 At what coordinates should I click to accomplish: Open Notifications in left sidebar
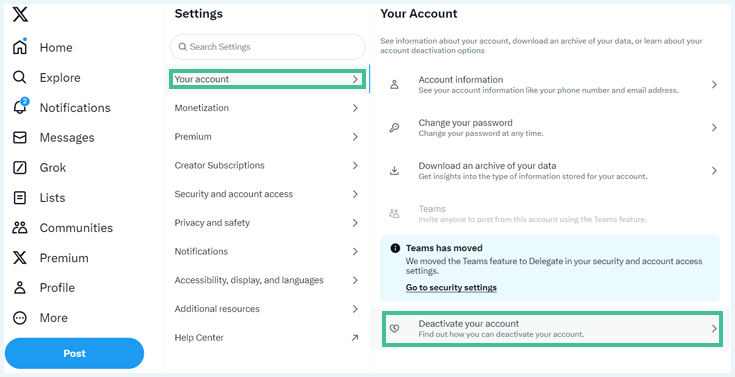pos(75,107)
